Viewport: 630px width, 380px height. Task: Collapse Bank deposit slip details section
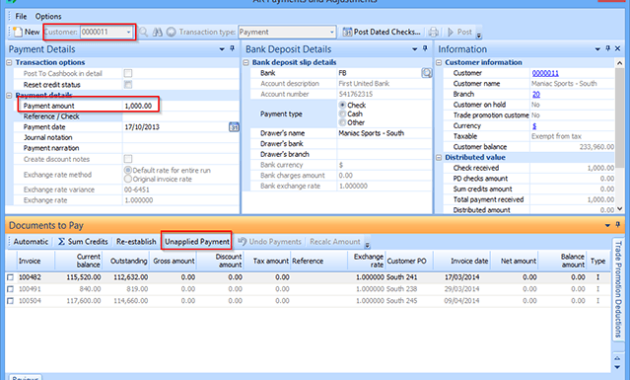246,63
